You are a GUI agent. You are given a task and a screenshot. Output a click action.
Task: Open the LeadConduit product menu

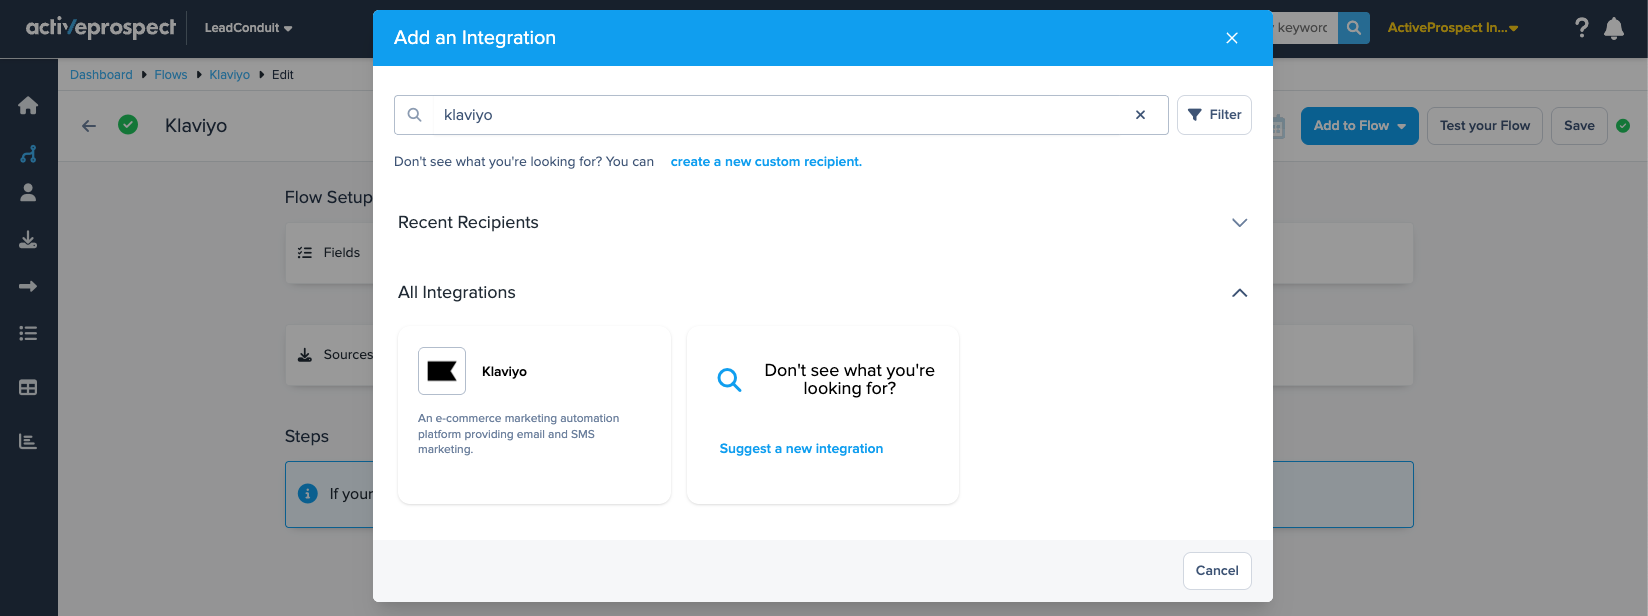coord(248,28)
